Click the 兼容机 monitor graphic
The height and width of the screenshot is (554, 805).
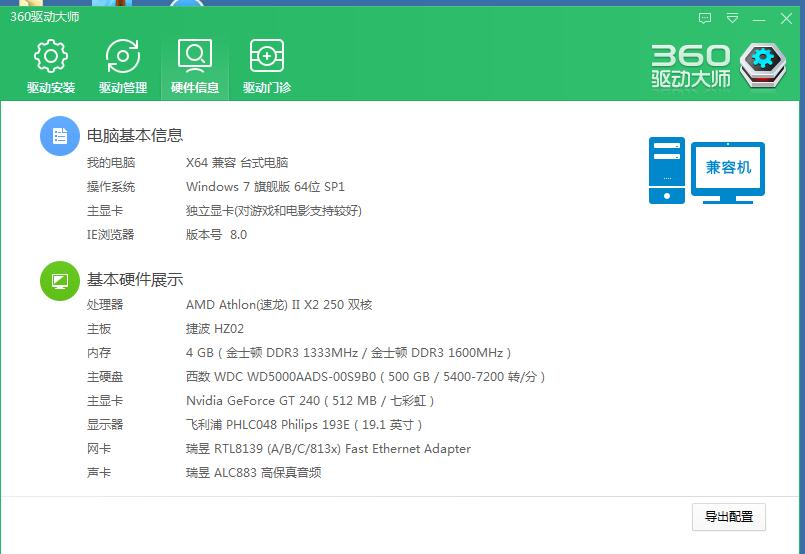pos(728,173)
